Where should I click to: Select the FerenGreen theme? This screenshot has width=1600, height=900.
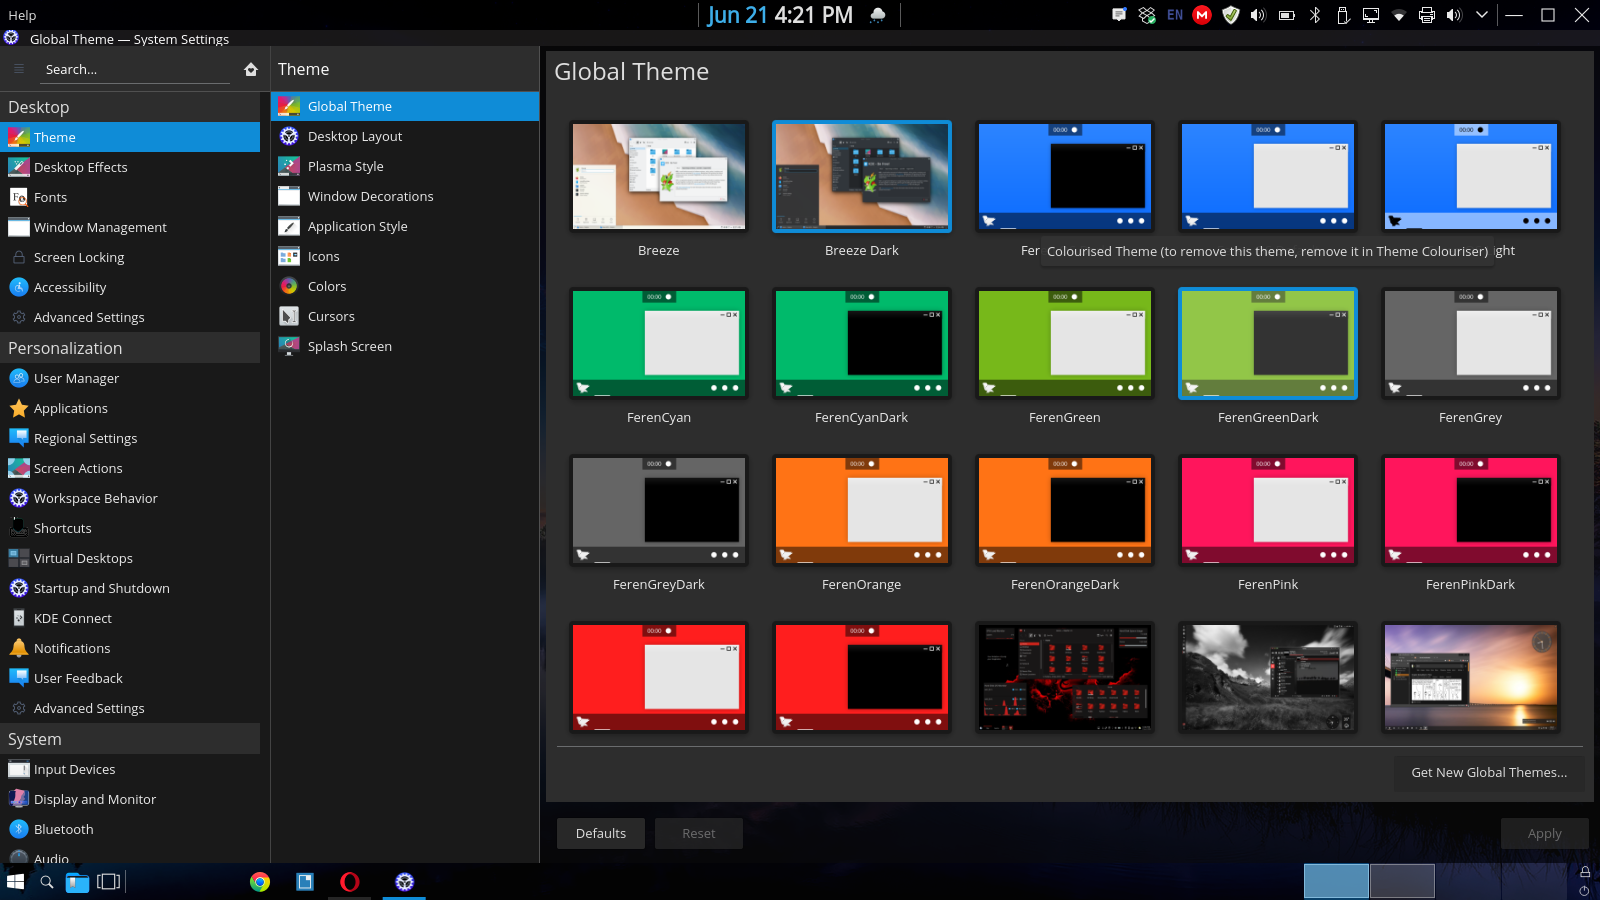click(1065, 343)
